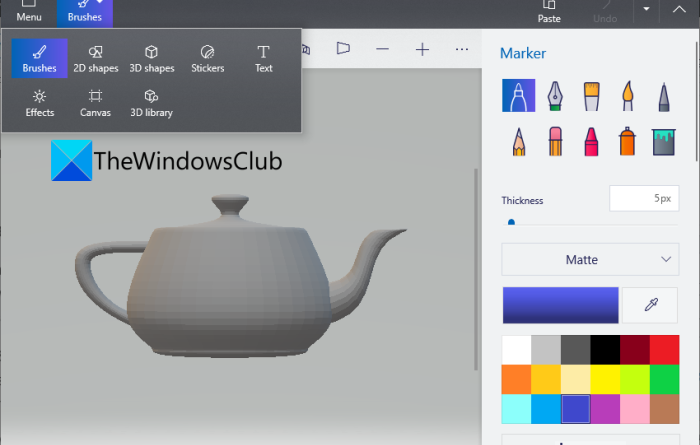
Task: Pick the black color swatch
Action: point(605,350)
